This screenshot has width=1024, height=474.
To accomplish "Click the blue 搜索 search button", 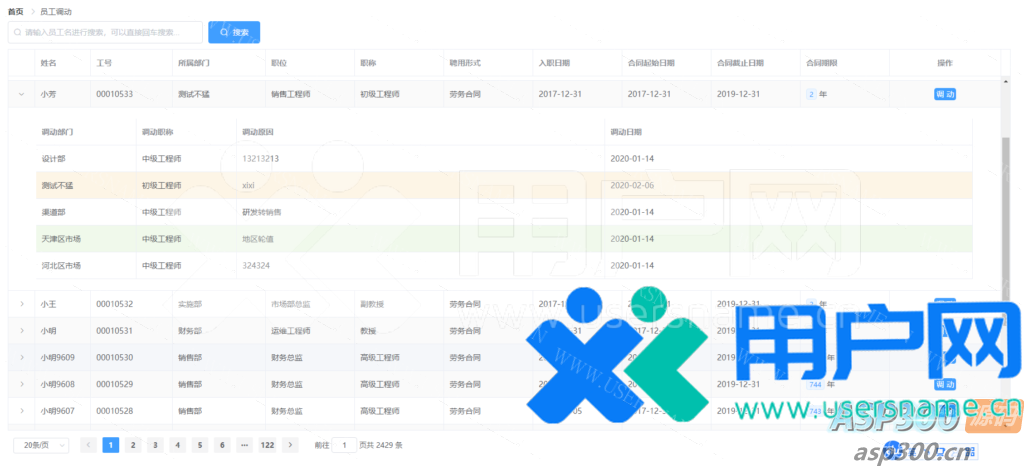I will pyautogui.click(x=234, y=32).
